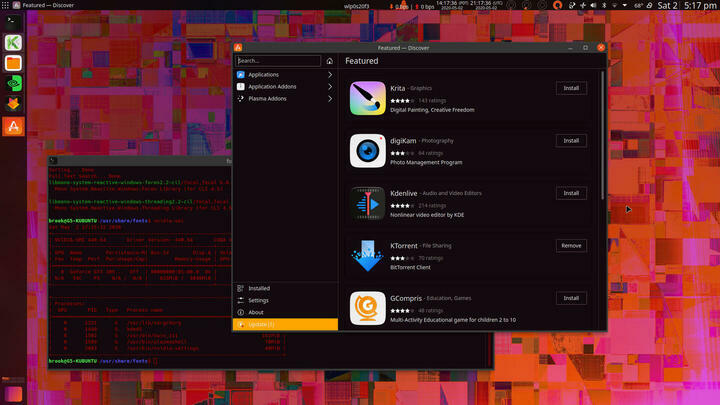Open the KTorrent download arrow icon
Image resolution: width=720 pixels, height=405 pixels.
(367, 256)
